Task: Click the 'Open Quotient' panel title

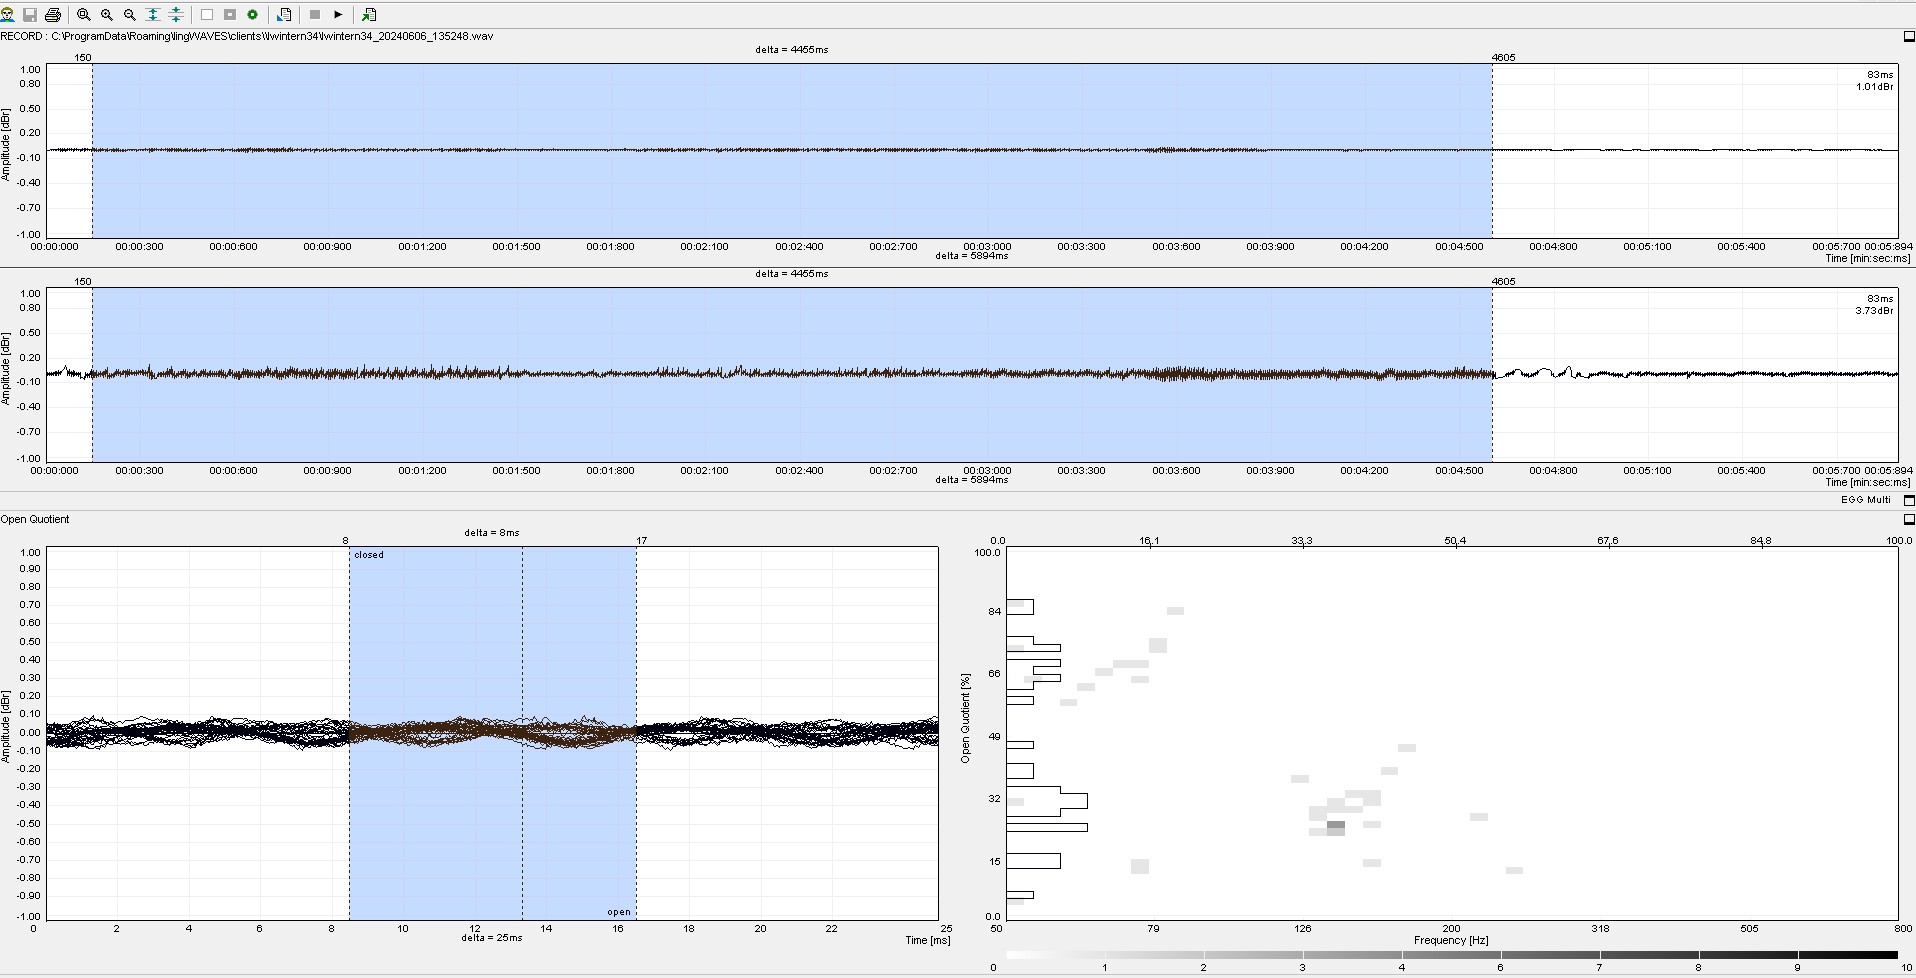Action: pos(35,519)
